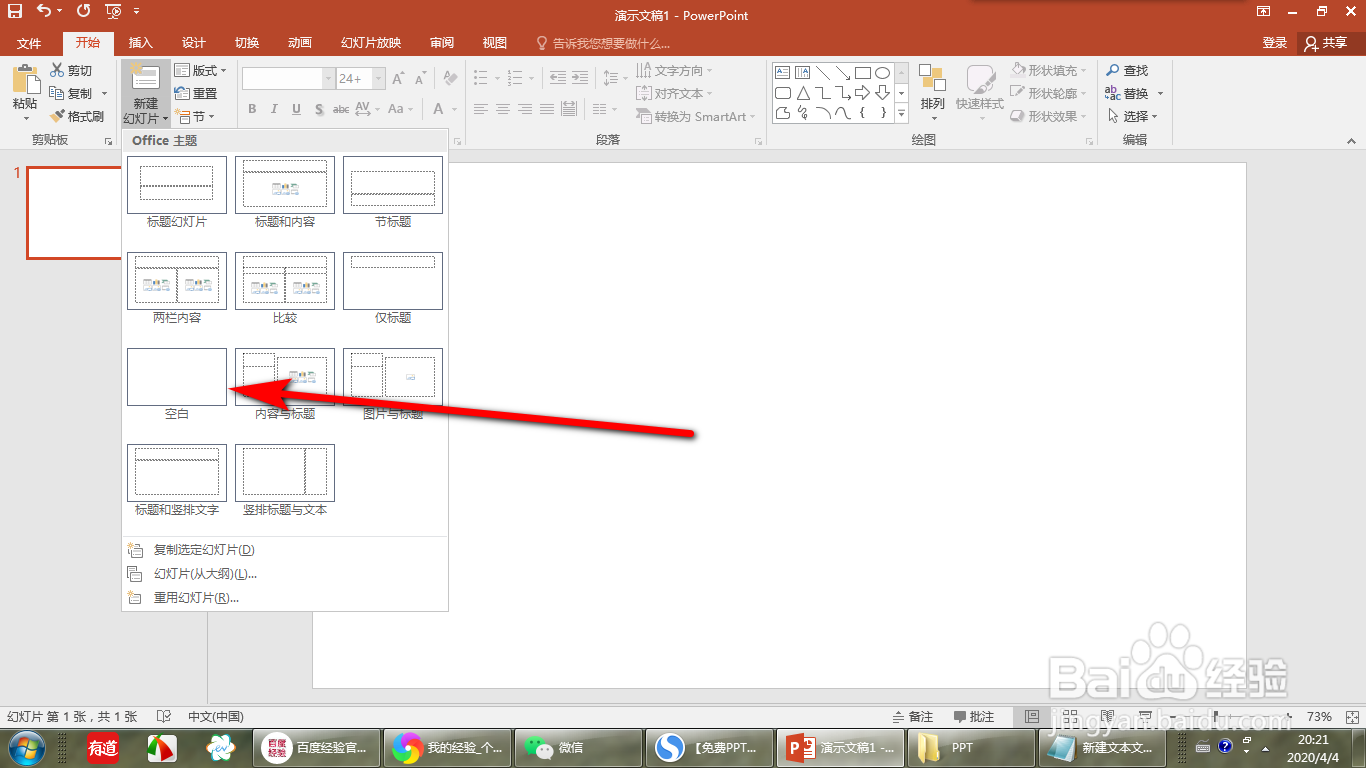1366x768 pixels.
Task: Toggle Italic formatting
Action: pyautogui.click(x=274, y=109)
